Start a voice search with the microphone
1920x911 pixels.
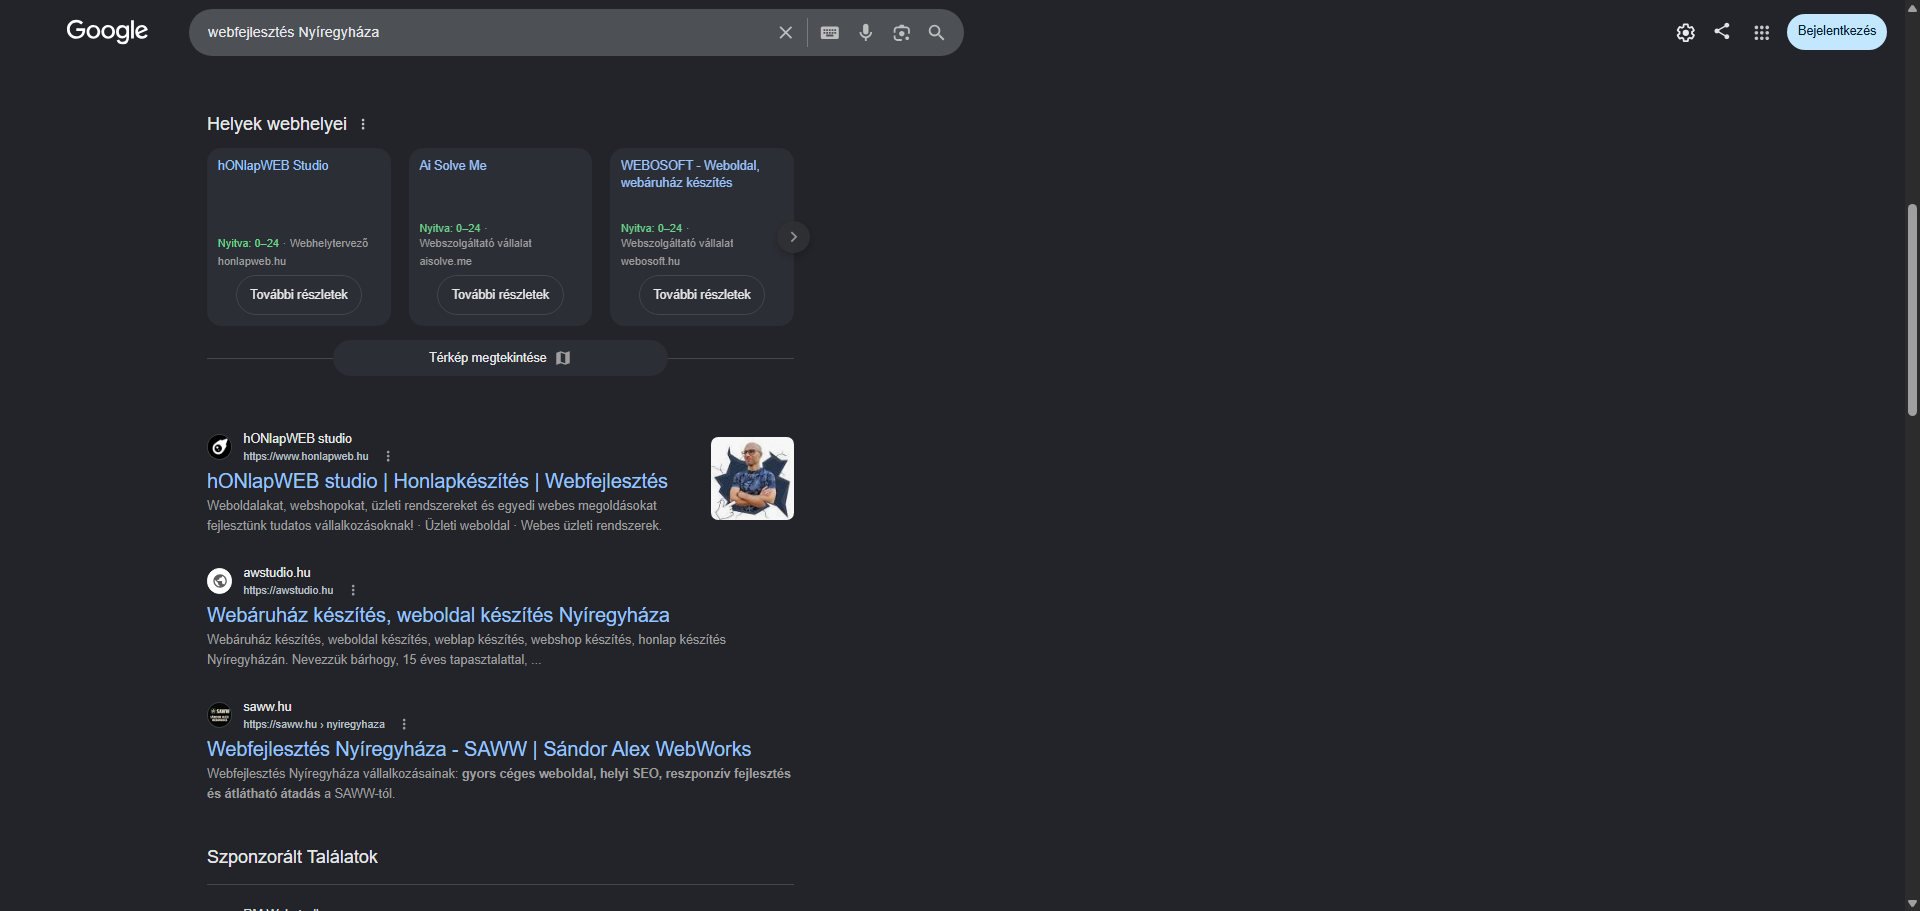click(866, 33)
